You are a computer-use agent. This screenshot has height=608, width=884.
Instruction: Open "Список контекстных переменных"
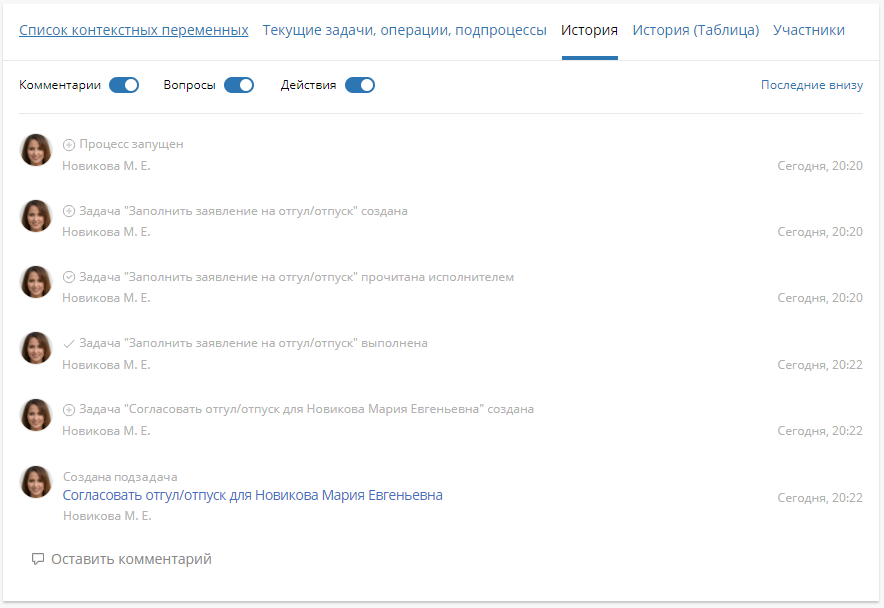133,30
